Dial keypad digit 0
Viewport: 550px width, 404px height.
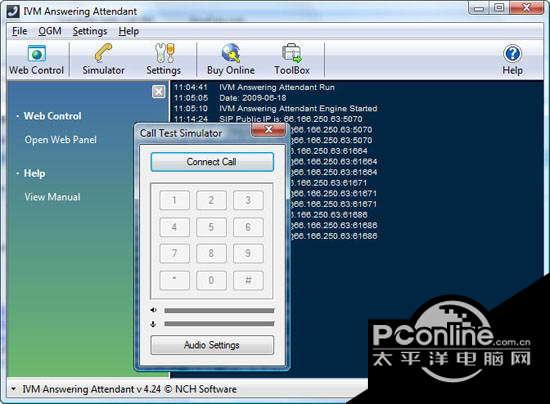pyautogui.click(x=211, y=280)
